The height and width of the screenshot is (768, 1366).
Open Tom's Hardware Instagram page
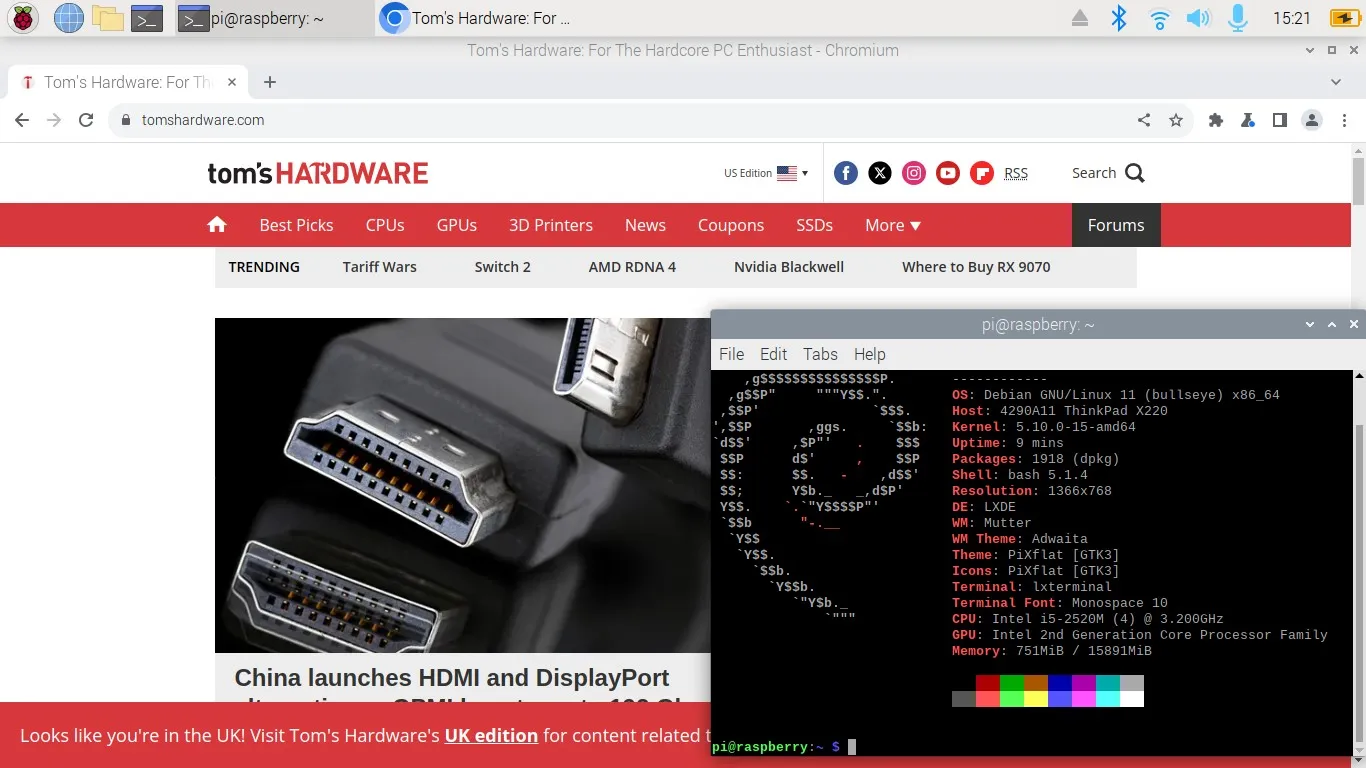coord(914,173)
